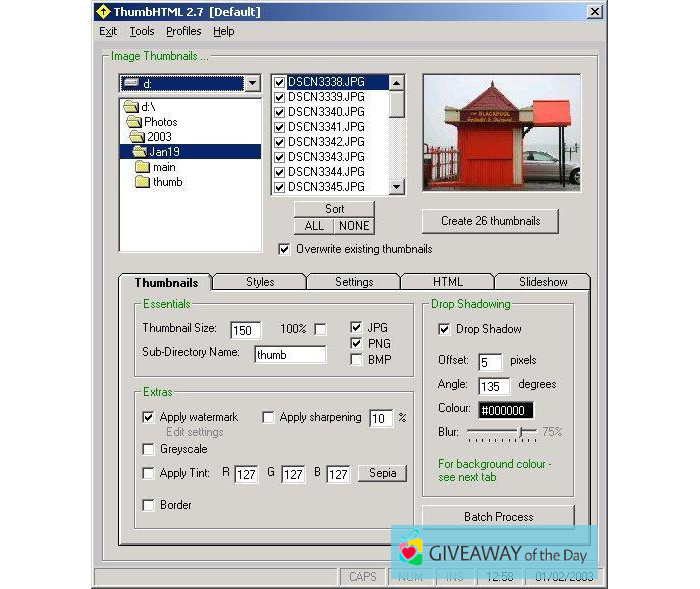Click Create 26 thumbnails button
This screenshot has height=589, width=700.
[489, 221]
